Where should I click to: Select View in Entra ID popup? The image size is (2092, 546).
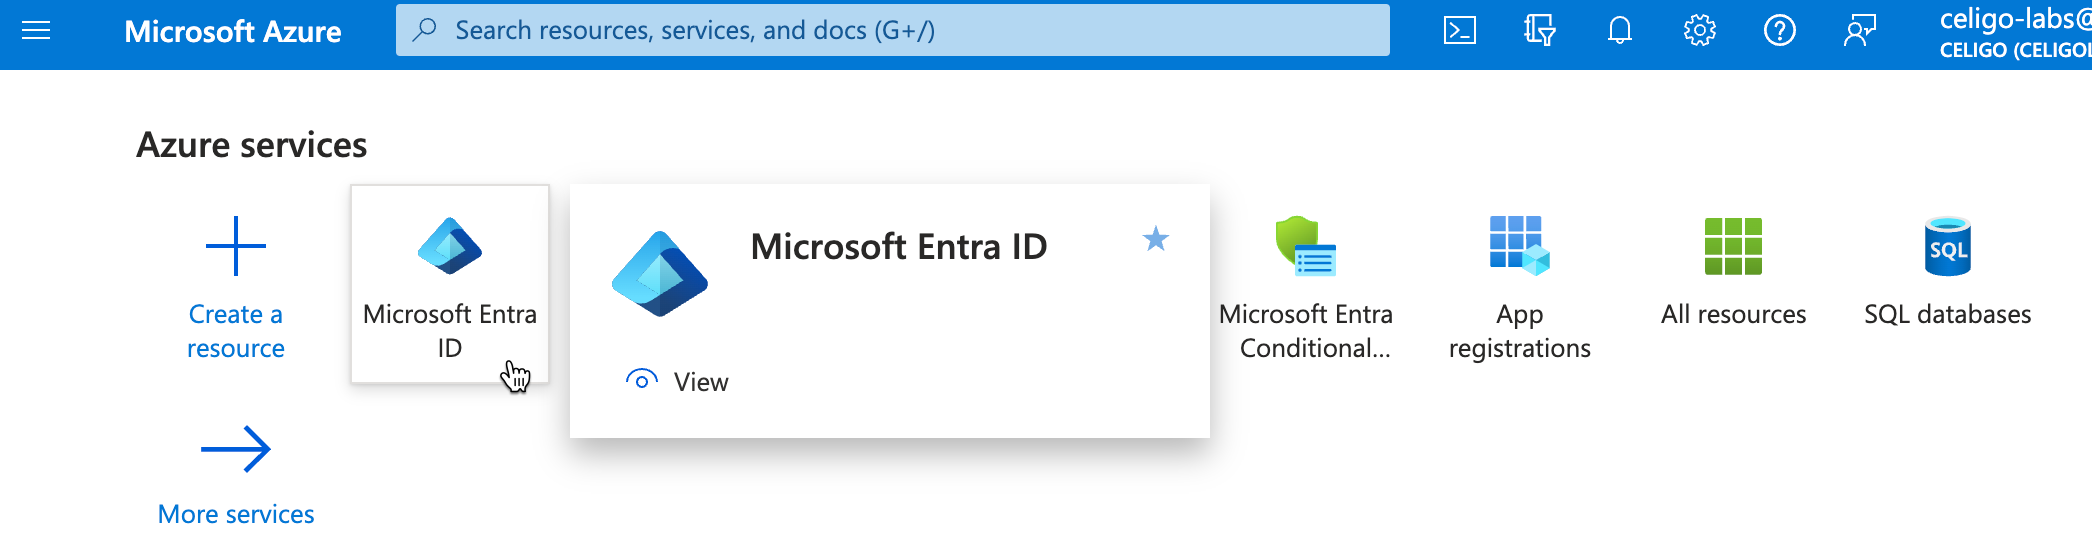point(701,382)
